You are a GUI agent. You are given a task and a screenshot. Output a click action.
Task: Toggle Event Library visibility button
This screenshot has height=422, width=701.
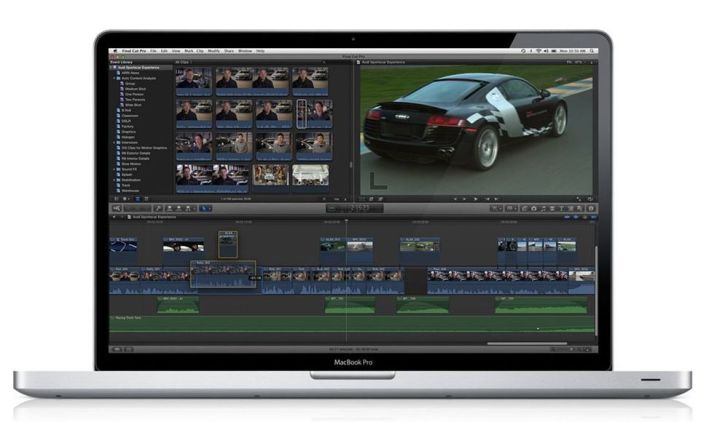pos(116,199)
